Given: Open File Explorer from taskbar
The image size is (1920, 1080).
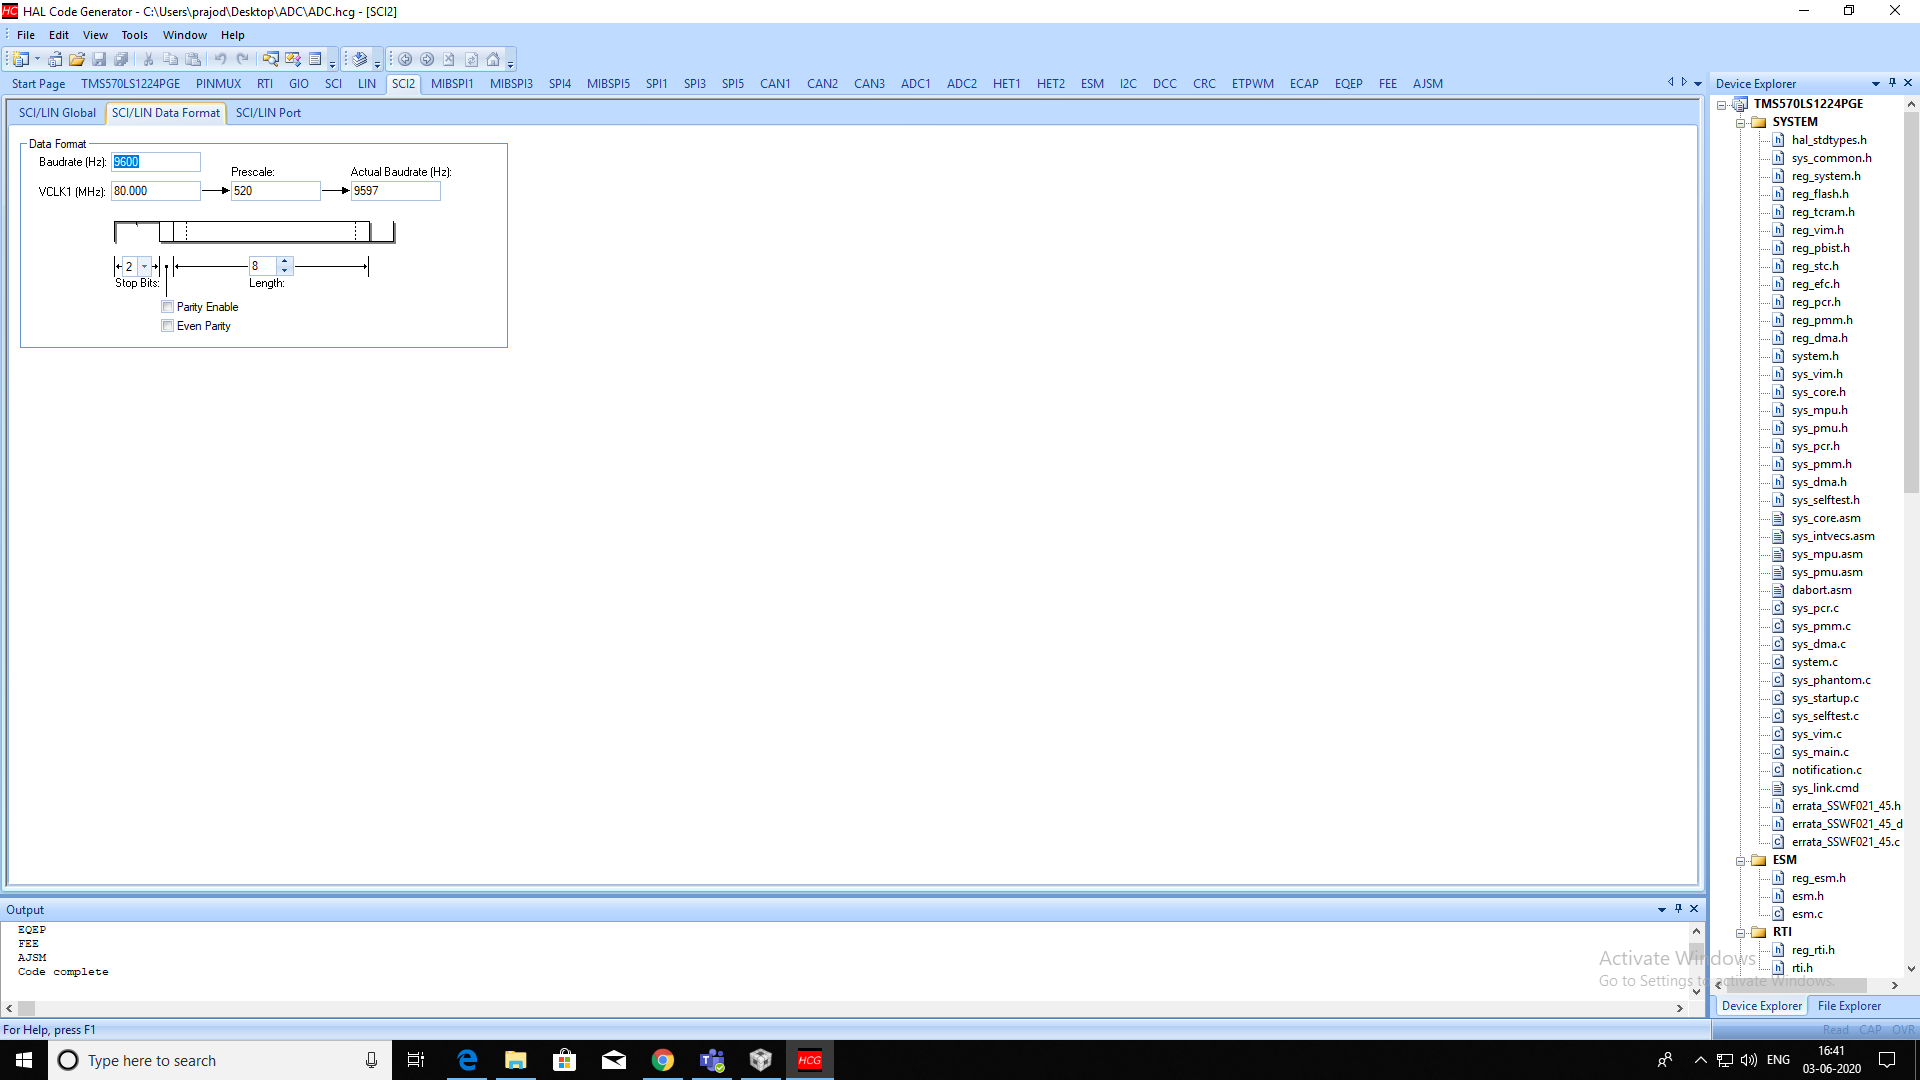Looking at the screenshot, I should [x=516, y=1060].
